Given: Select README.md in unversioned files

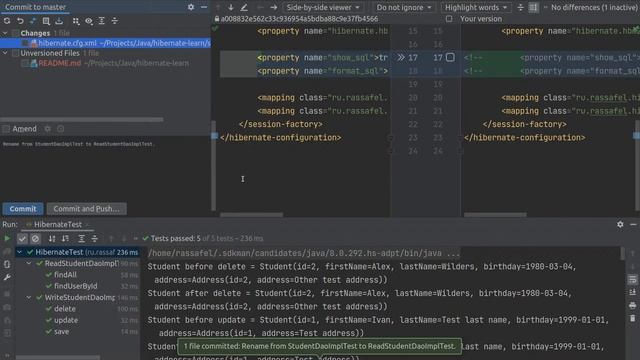Looking at the screenshot, I should click(105, 63).
